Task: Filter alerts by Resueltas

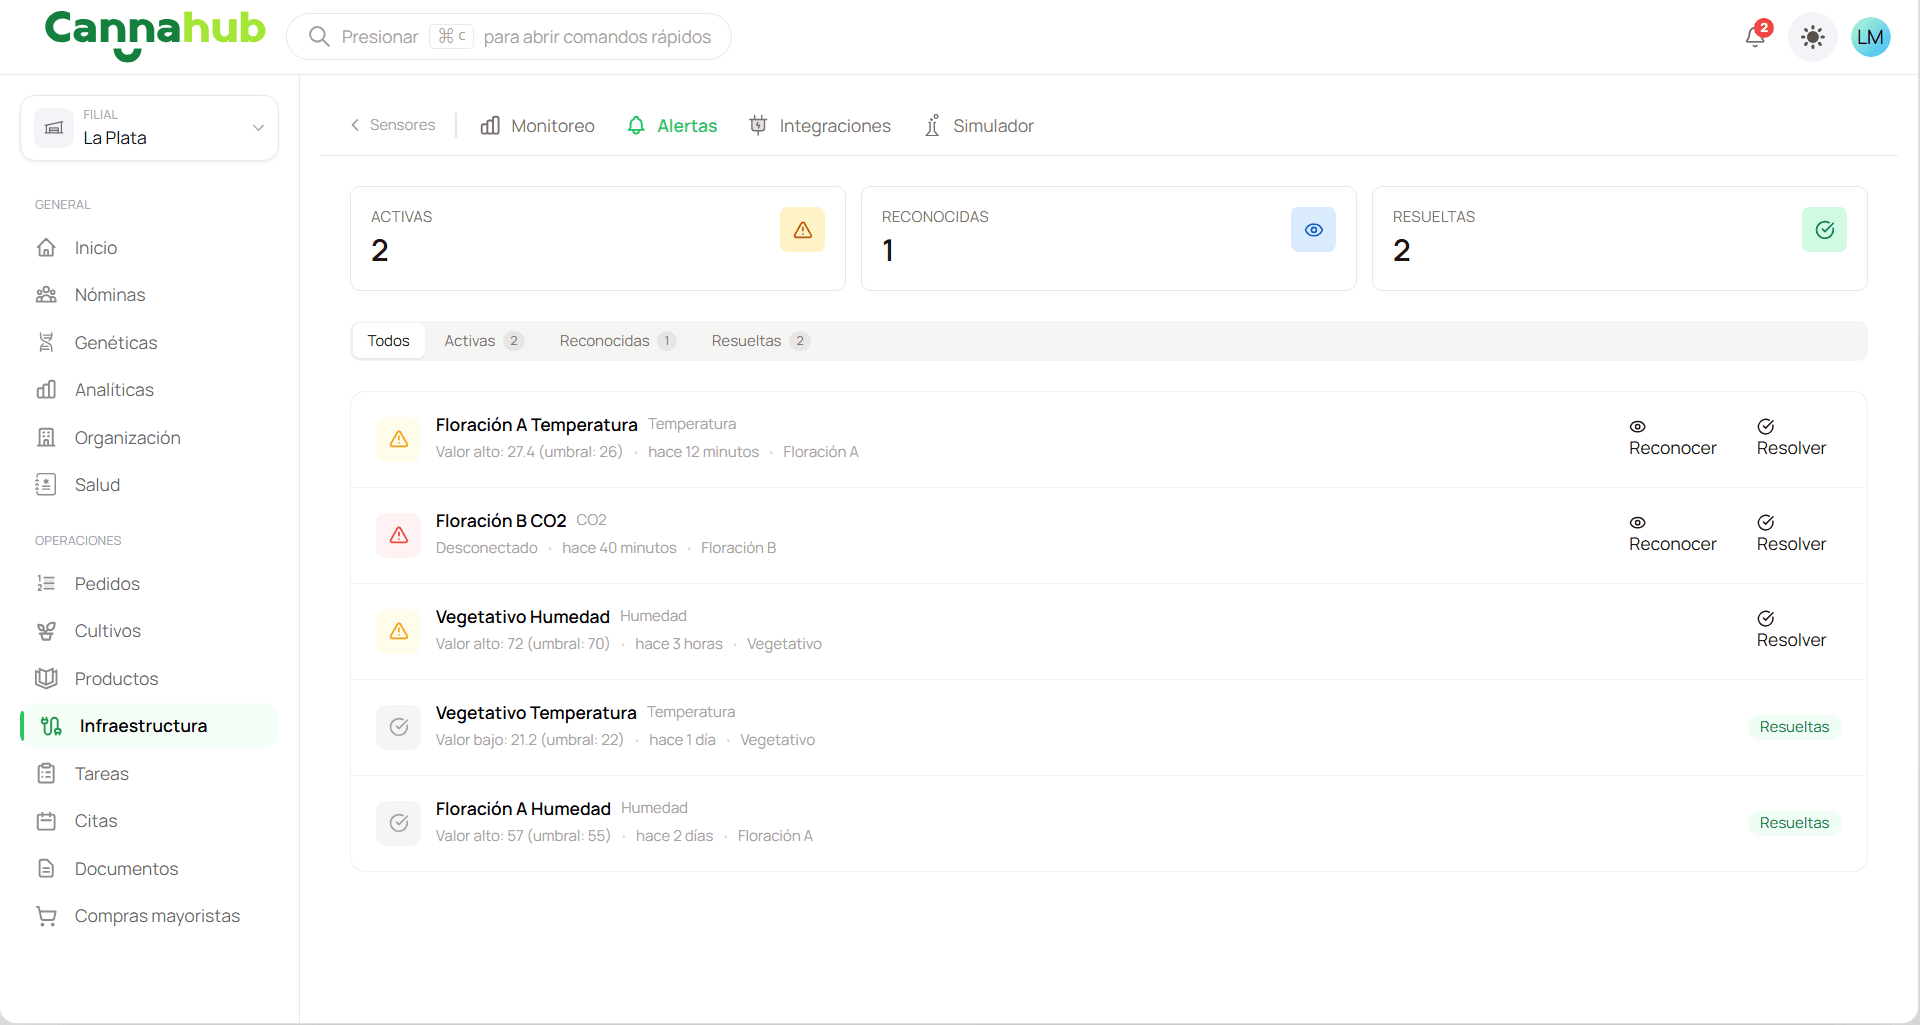Action: (x=760, y=341)
